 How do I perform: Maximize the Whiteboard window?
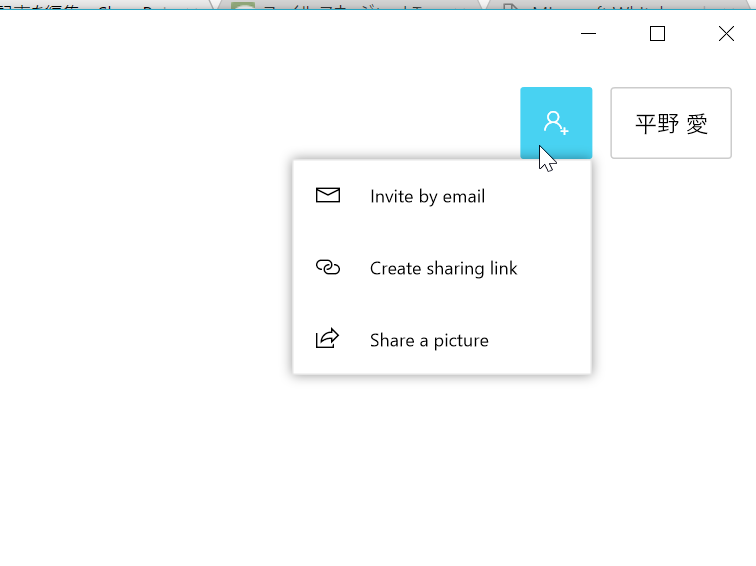[x=657, y=34]
